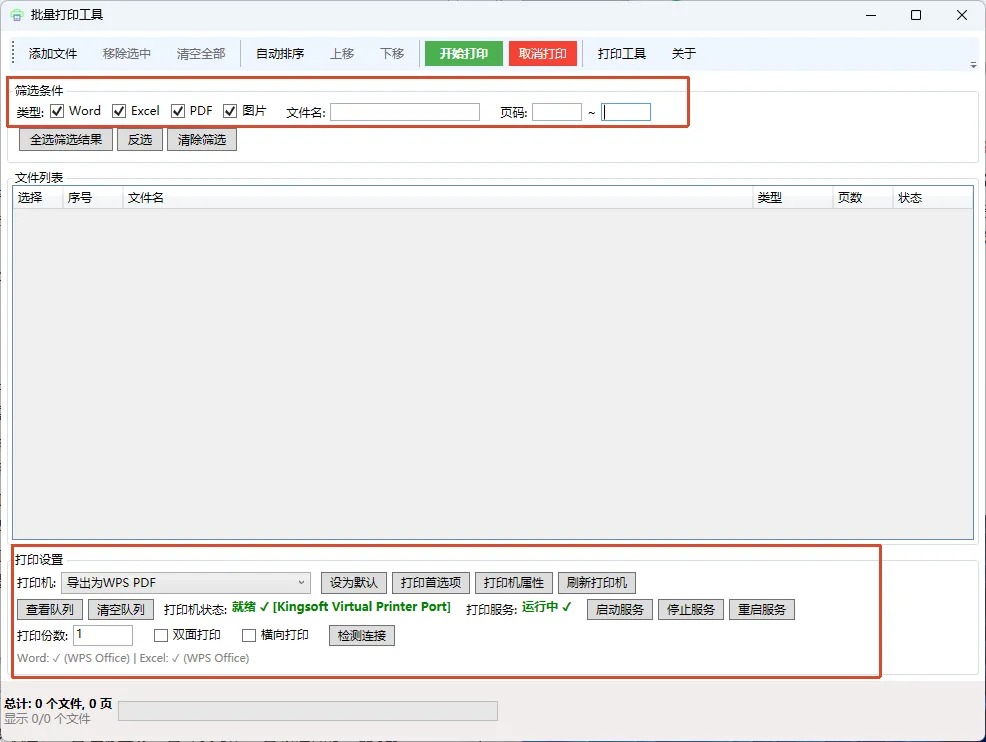Image resolution: width=986 pixels, height=742 pixels.
Task: Open the 打印工具 menu
Action: tap(621, 53)
